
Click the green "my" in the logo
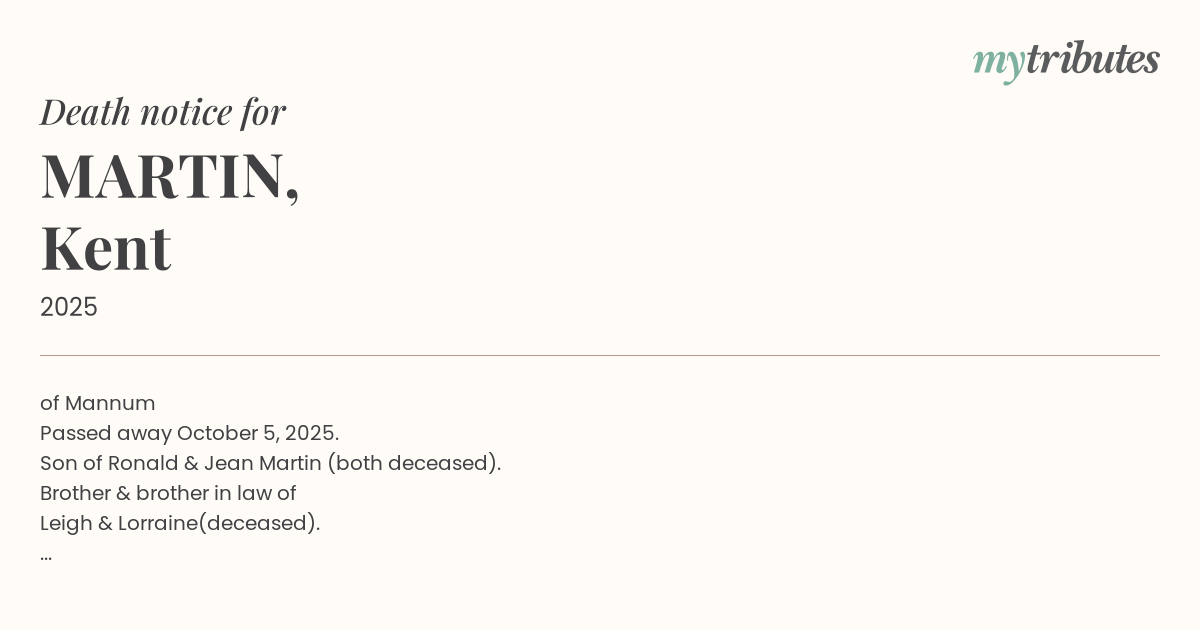(998, 62)
